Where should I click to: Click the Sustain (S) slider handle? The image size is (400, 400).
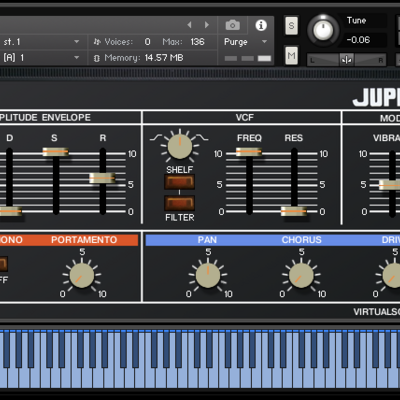tap(56, 152)
